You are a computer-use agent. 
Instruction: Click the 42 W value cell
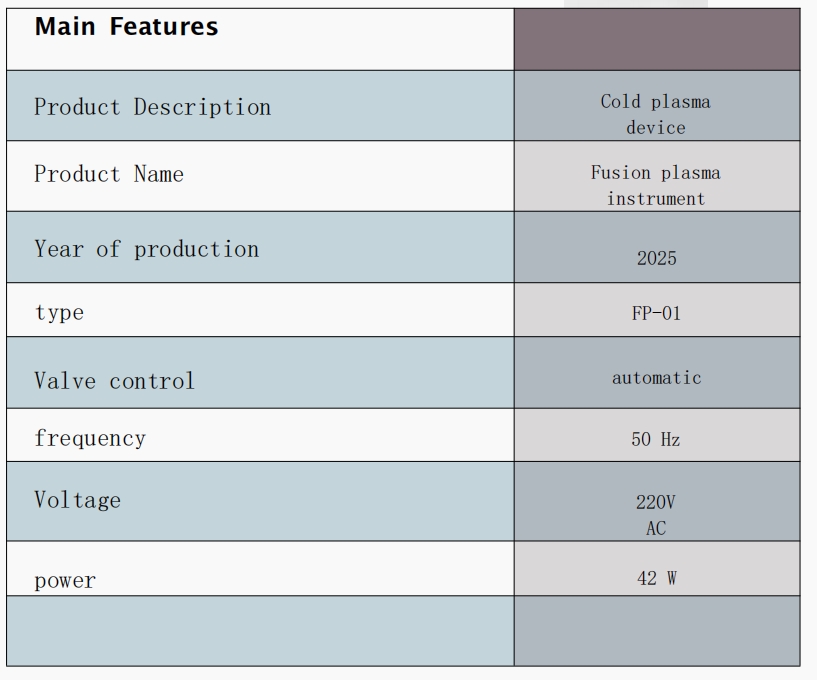coord(657,568)
